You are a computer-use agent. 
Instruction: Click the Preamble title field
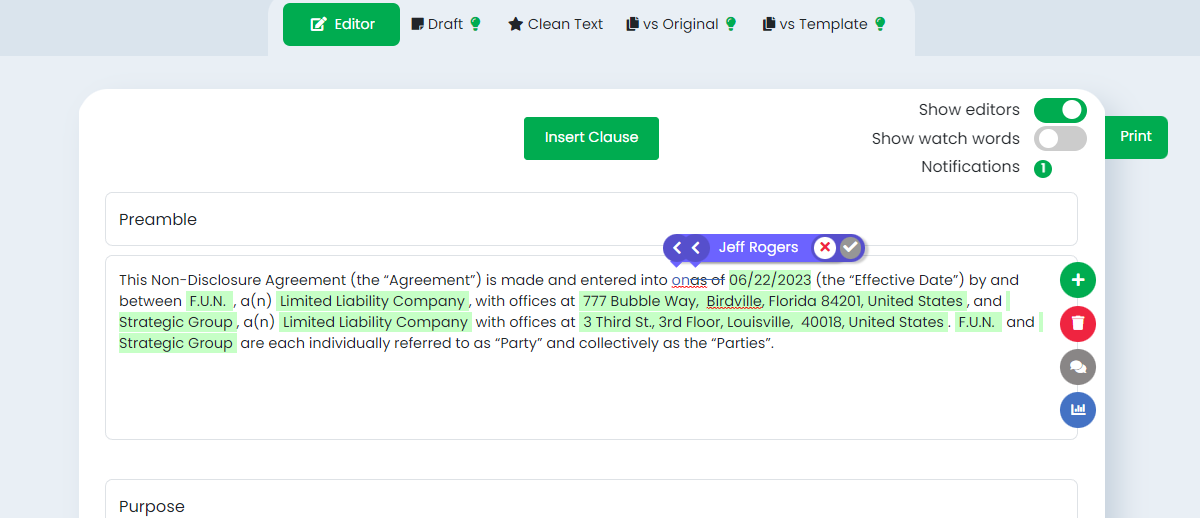[x=591, y=219]
